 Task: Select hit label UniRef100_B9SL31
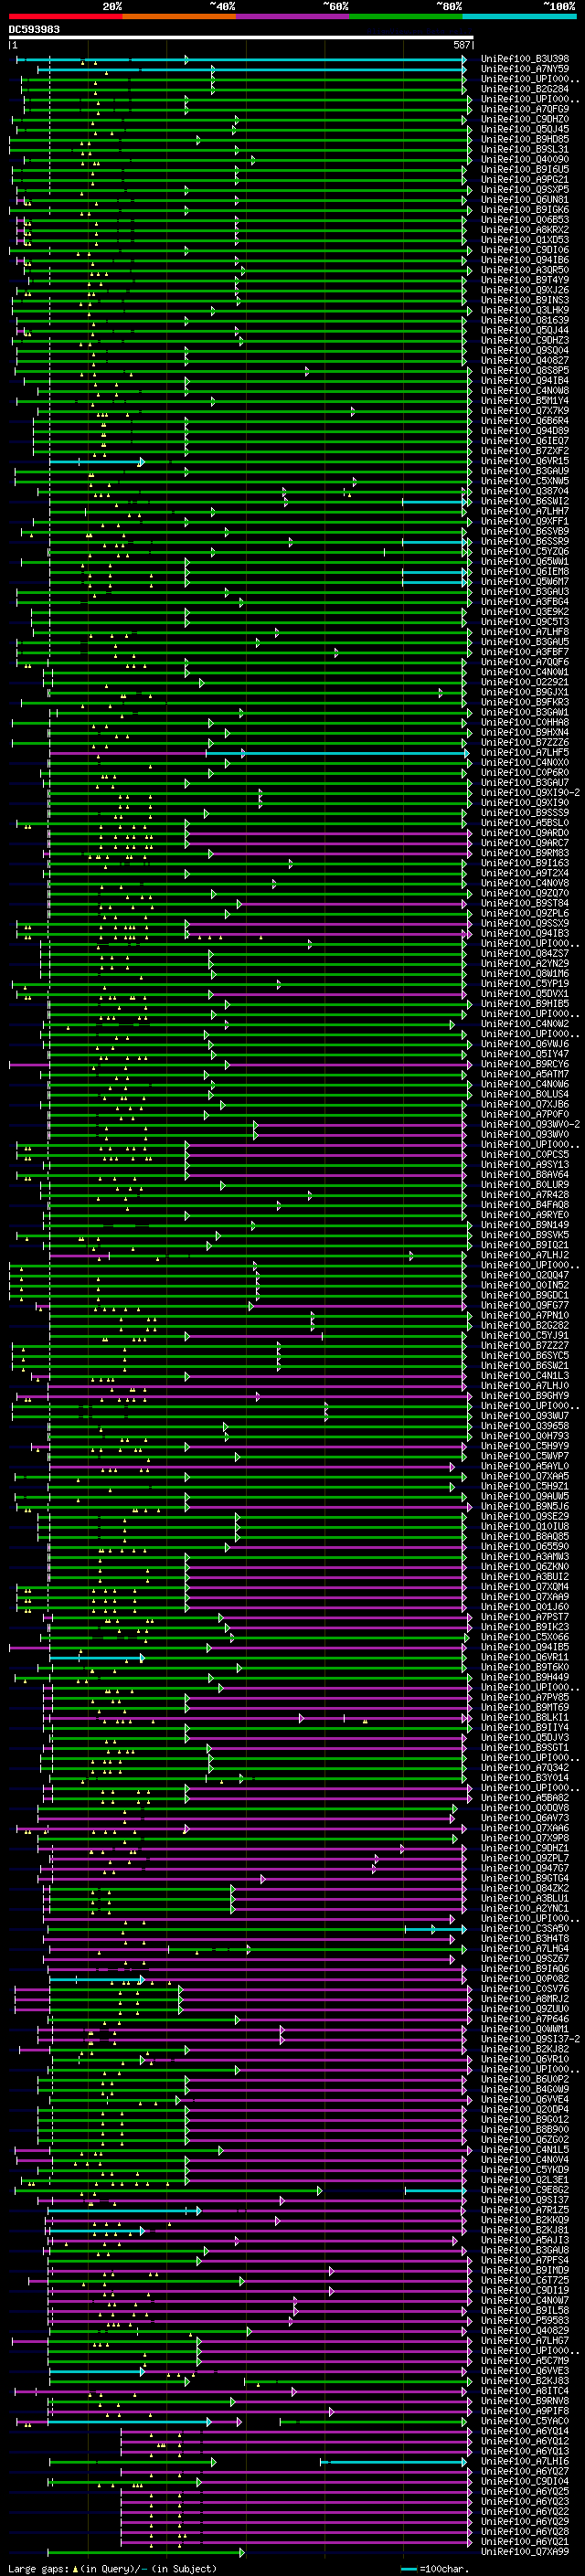525,149
